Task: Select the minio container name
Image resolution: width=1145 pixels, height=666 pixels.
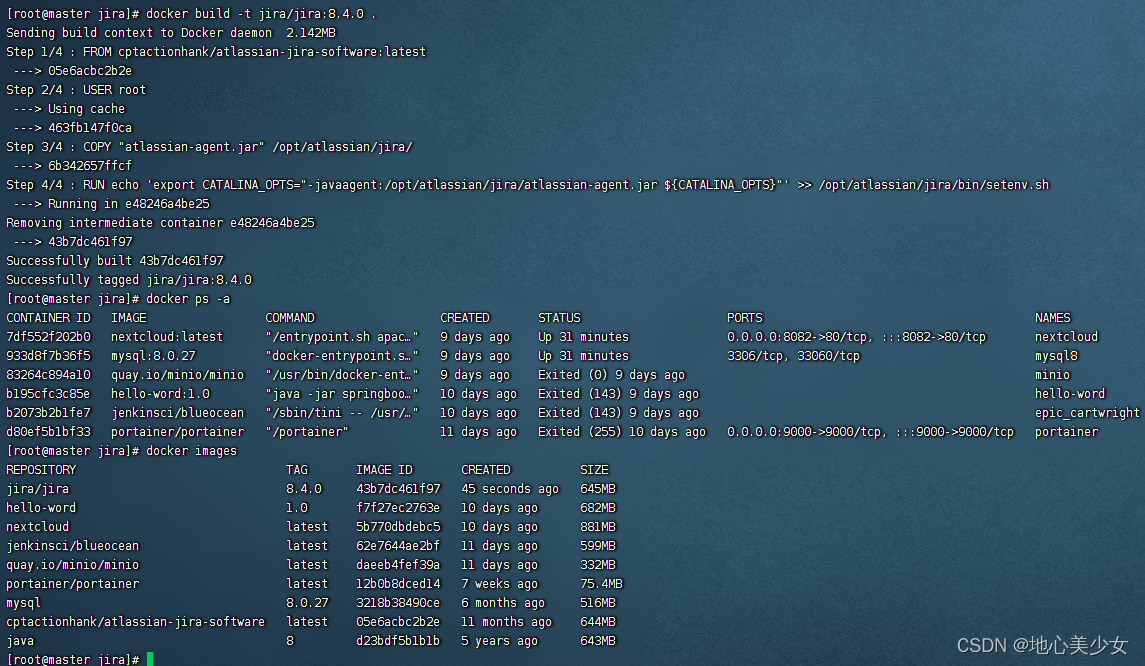Action: pos(1052,375)
